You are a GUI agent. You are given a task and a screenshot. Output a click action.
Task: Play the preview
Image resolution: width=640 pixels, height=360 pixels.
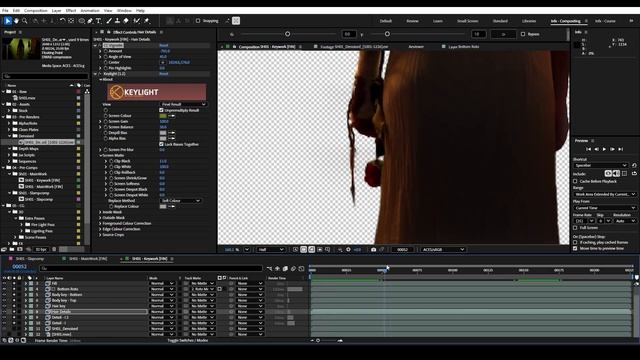[604, 149]
